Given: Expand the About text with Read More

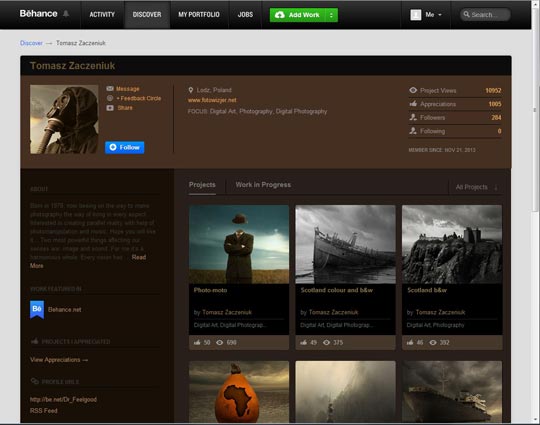Looking at the screenshot, I should [139, 257].
